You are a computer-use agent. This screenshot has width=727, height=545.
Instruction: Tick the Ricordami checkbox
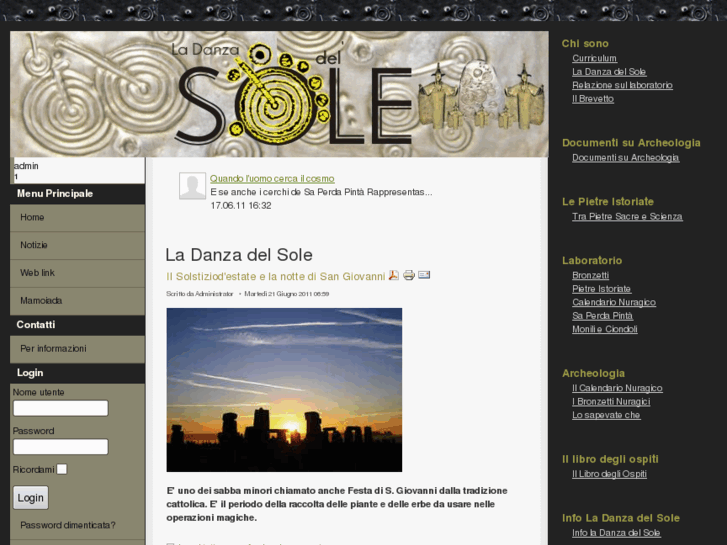click(x=62, y=469)
